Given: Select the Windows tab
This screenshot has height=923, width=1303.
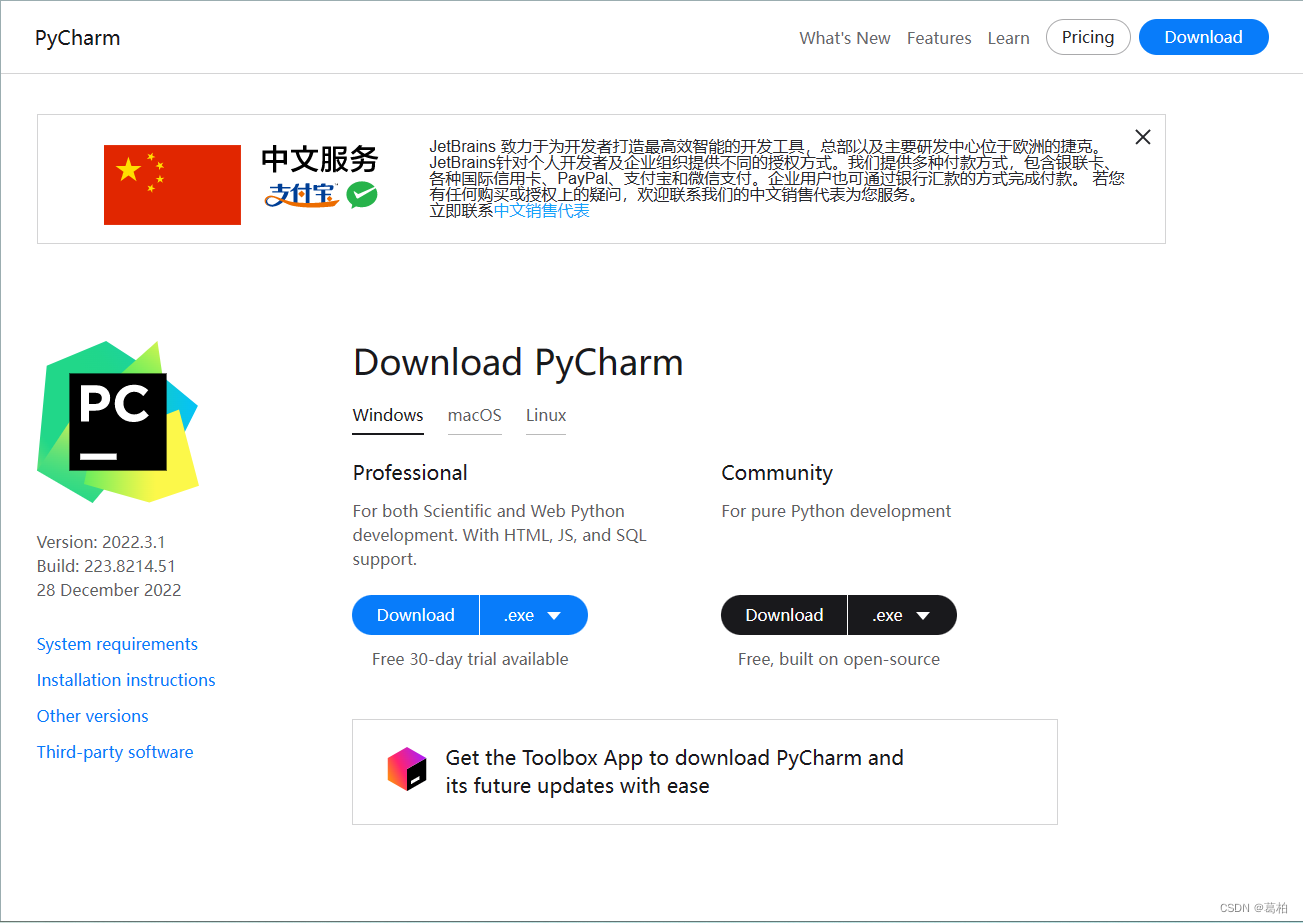Looking at the screenshot, I should (x=388, y=415).
